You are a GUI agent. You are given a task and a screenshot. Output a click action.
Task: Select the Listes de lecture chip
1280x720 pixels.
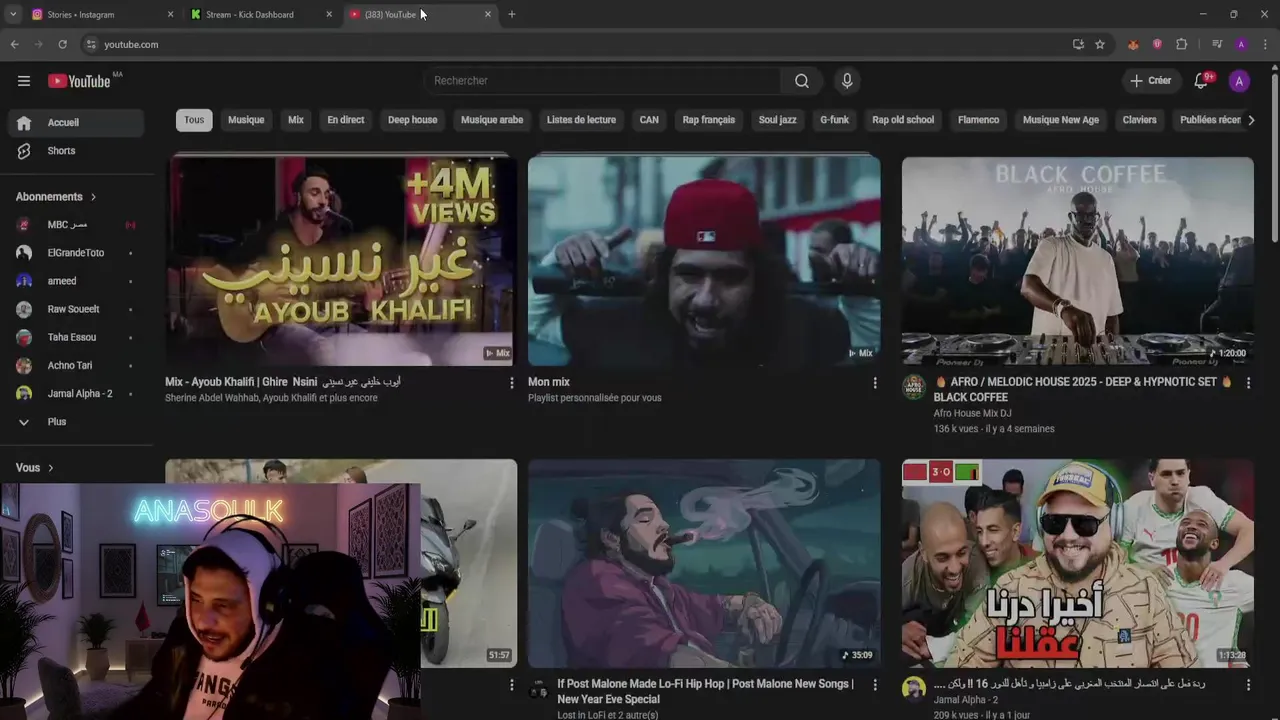coord(581,120)
